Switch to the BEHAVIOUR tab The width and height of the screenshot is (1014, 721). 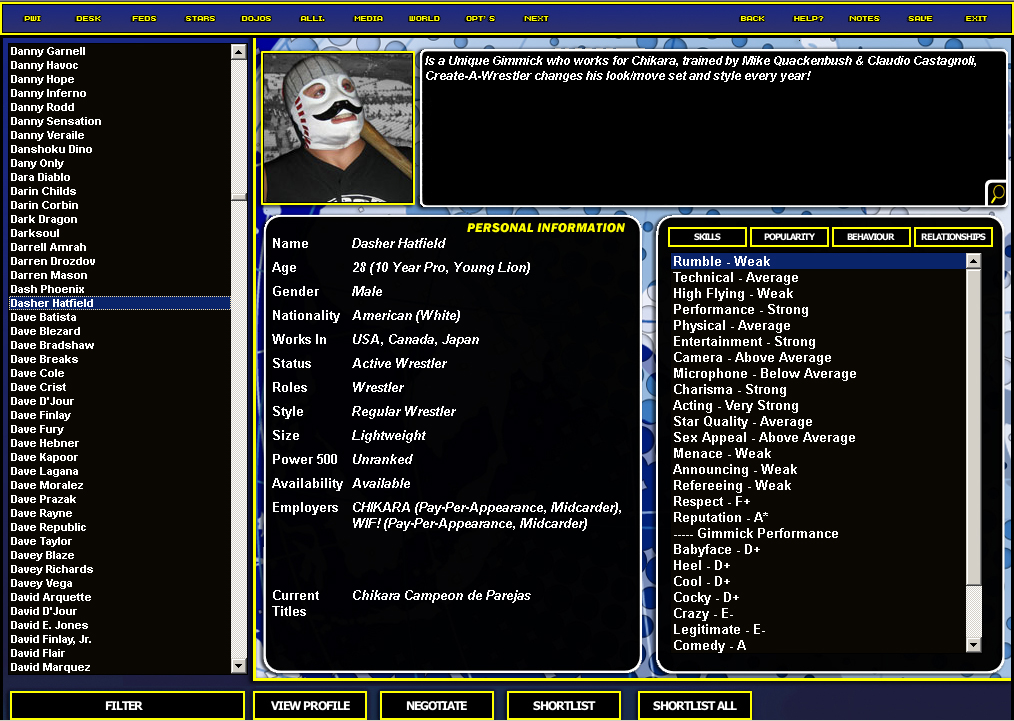point(870,237)
